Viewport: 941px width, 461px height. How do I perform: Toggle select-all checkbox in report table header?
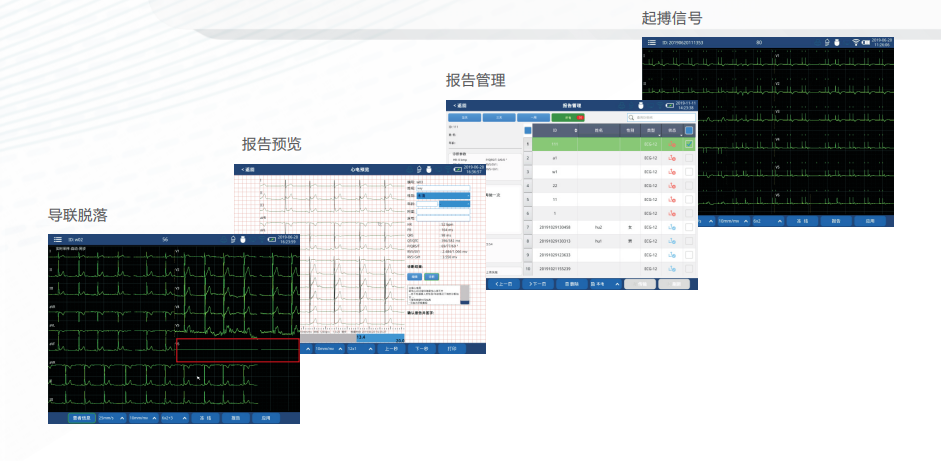[x=688, y=130]
